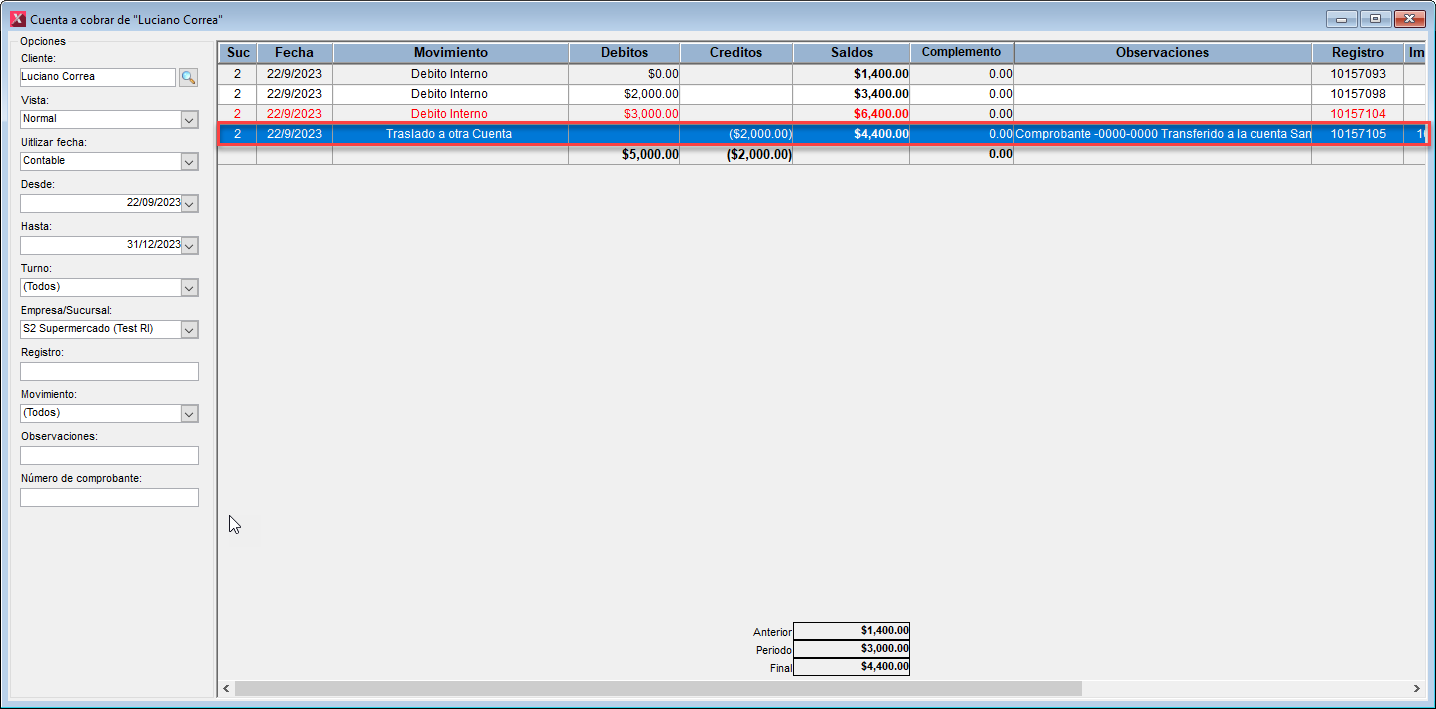Click the application X icon in title bar
The width and height of the screenshot is (1436, 709).
pyautogui.click(x=17, y=19)
